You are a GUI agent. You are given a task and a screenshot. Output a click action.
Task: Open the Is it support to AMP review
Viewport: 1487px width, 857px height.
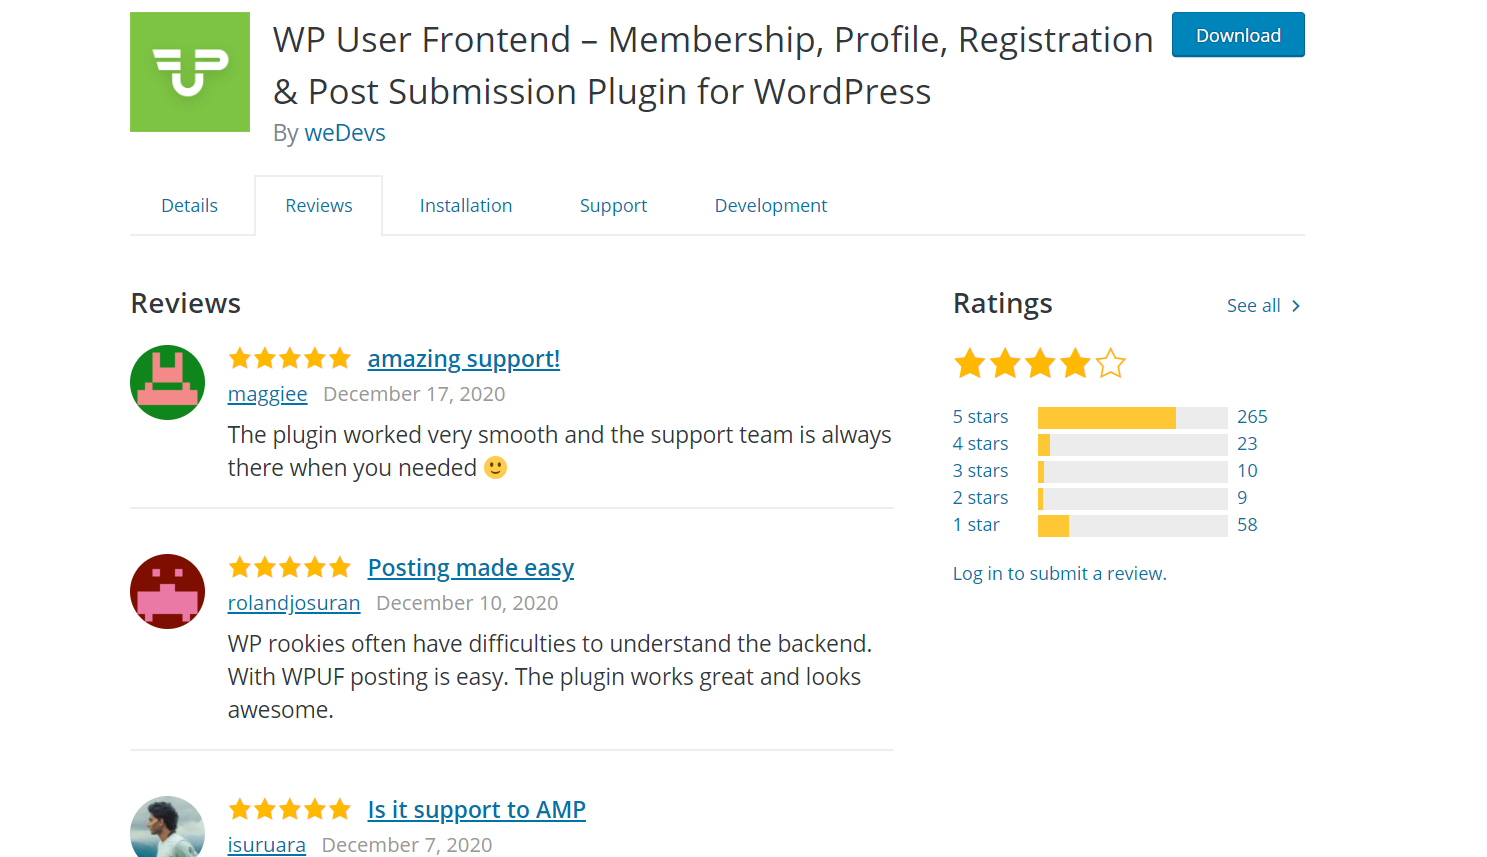[476, 809]
